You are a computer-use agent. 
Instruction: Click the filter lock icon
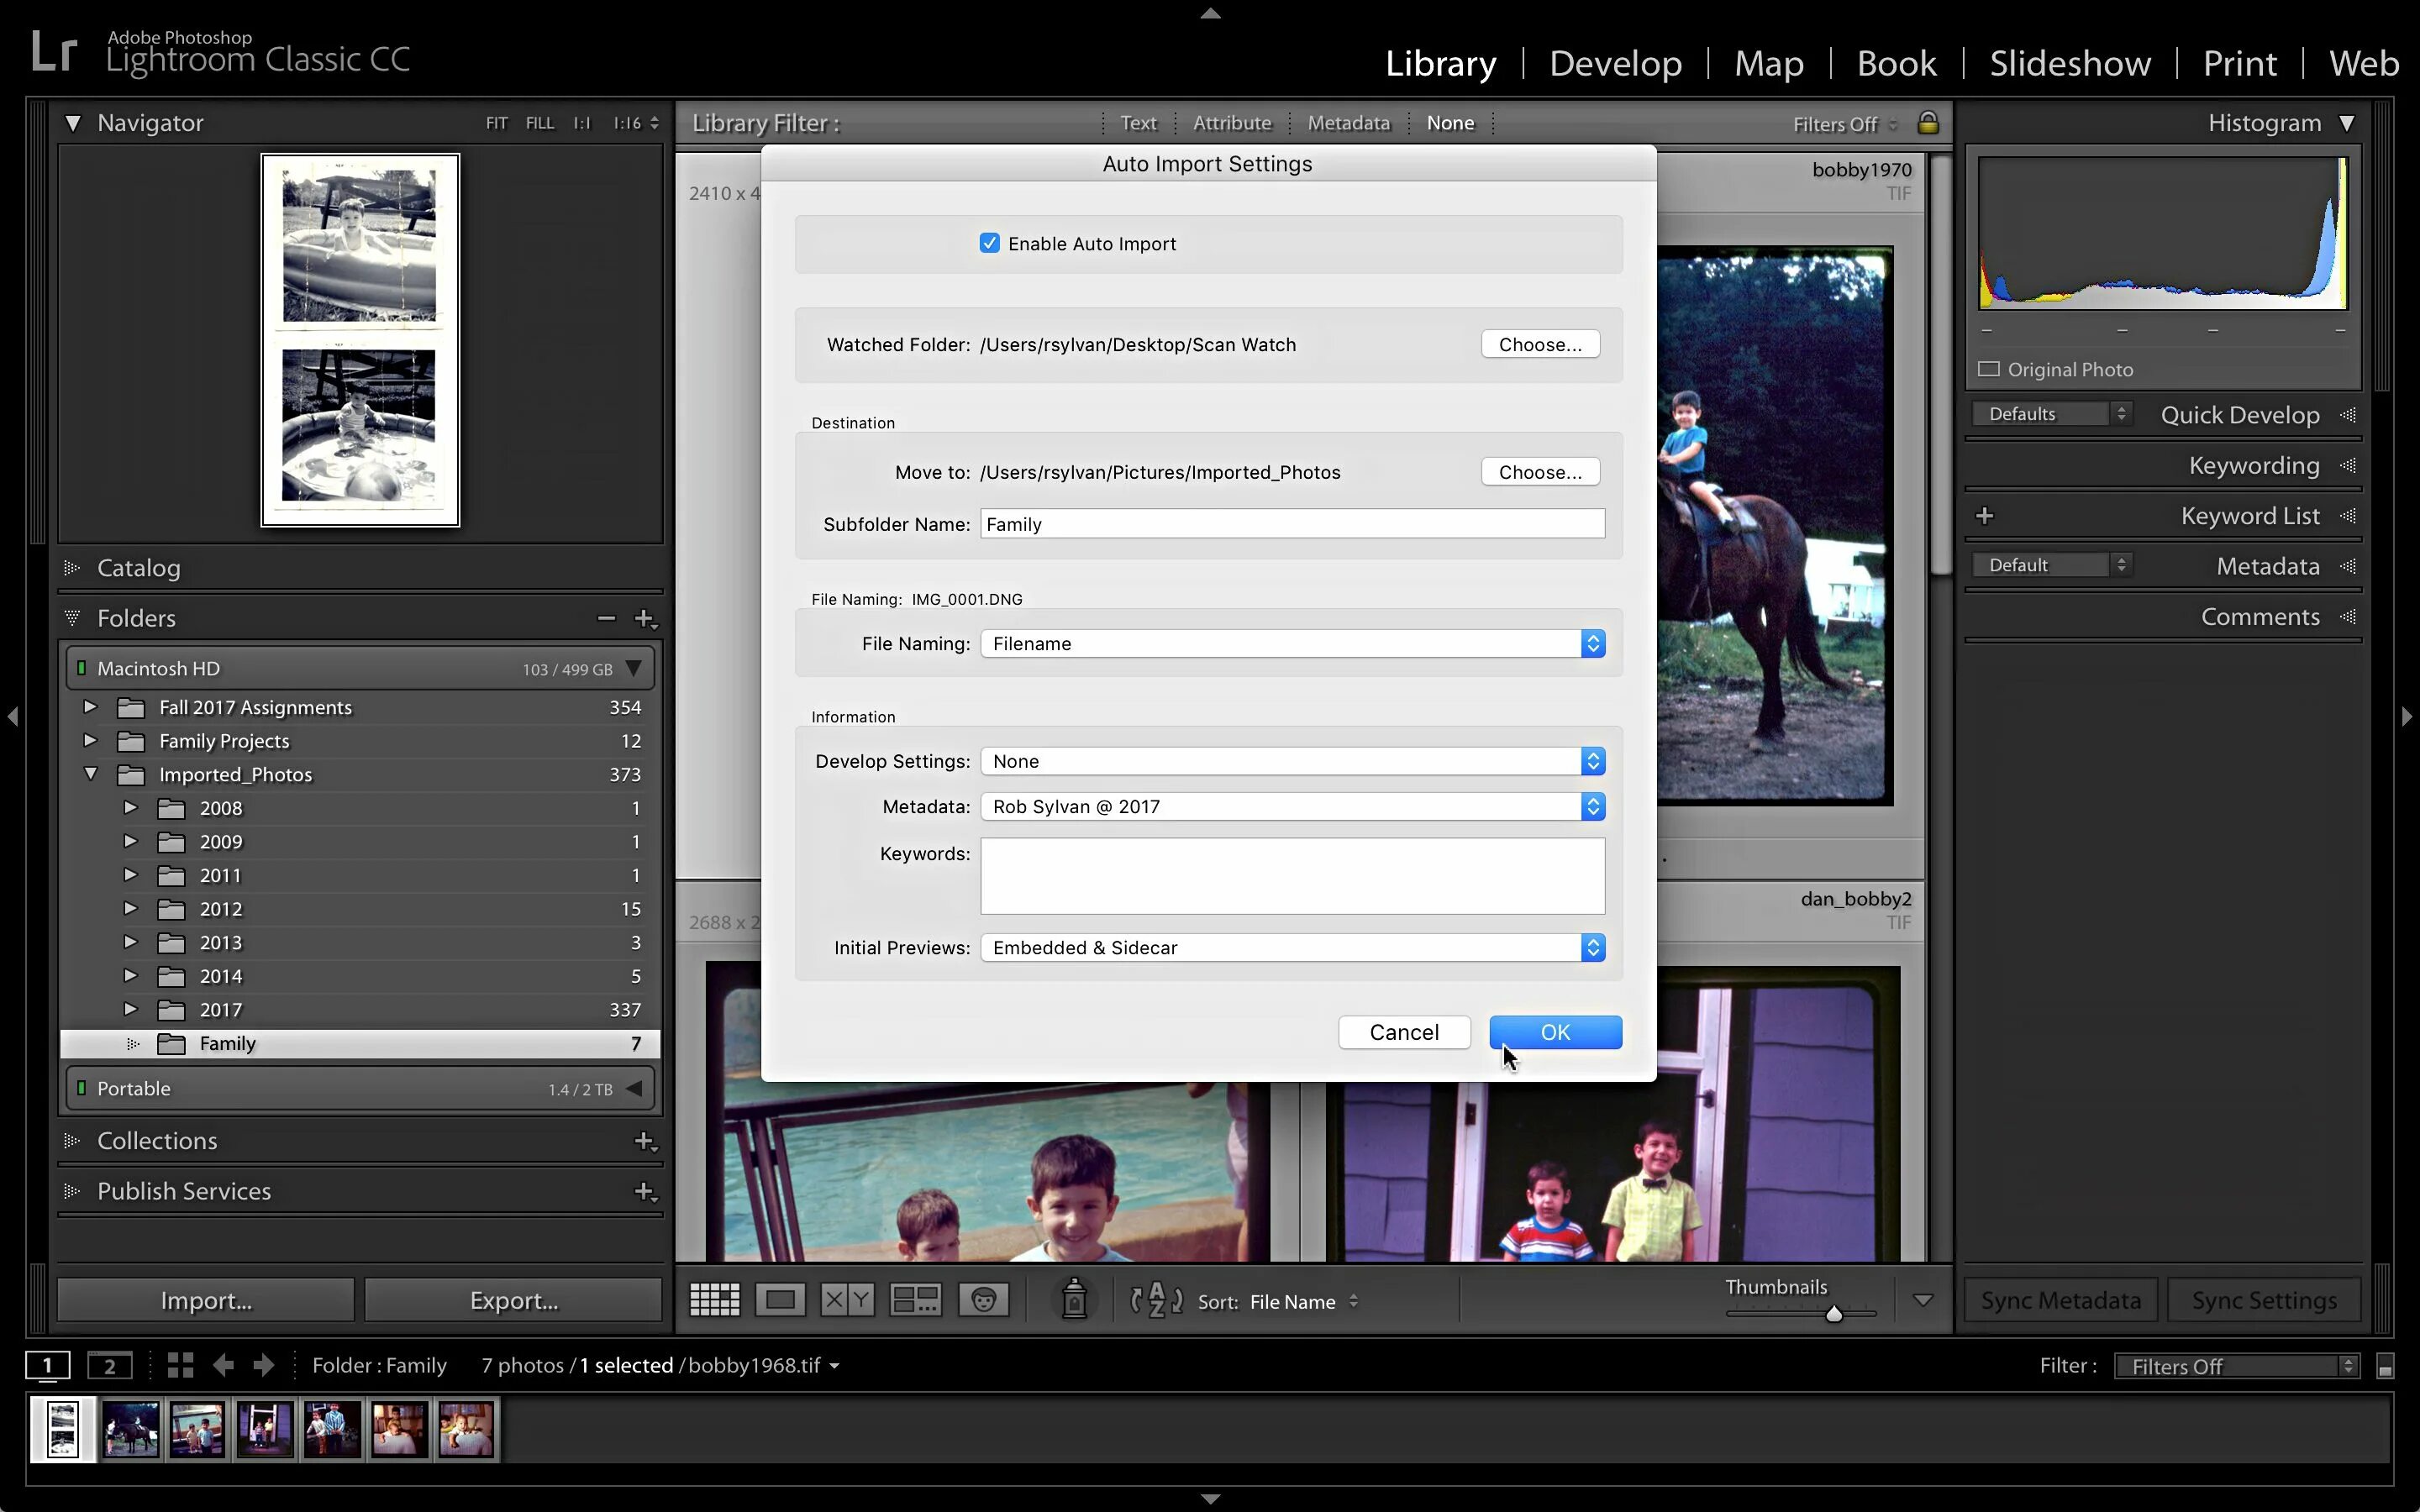pyautogui.click(x=1928, y=123)
